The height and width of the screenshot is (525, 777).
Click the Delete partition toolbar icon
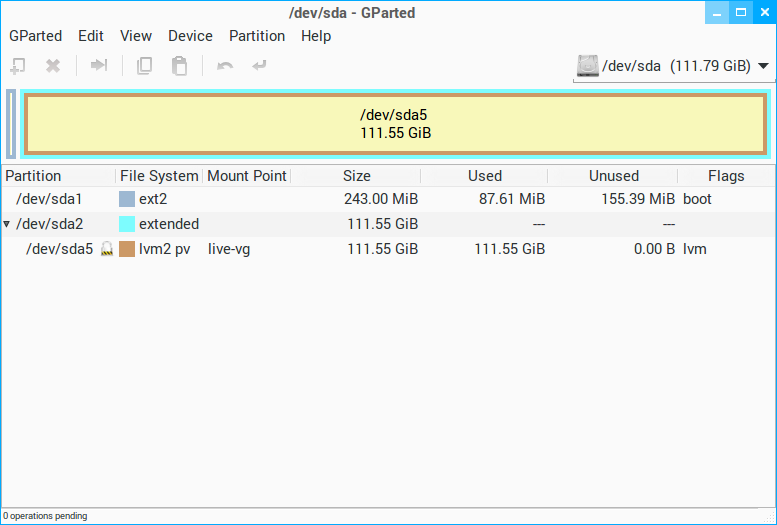click(53, 66)
